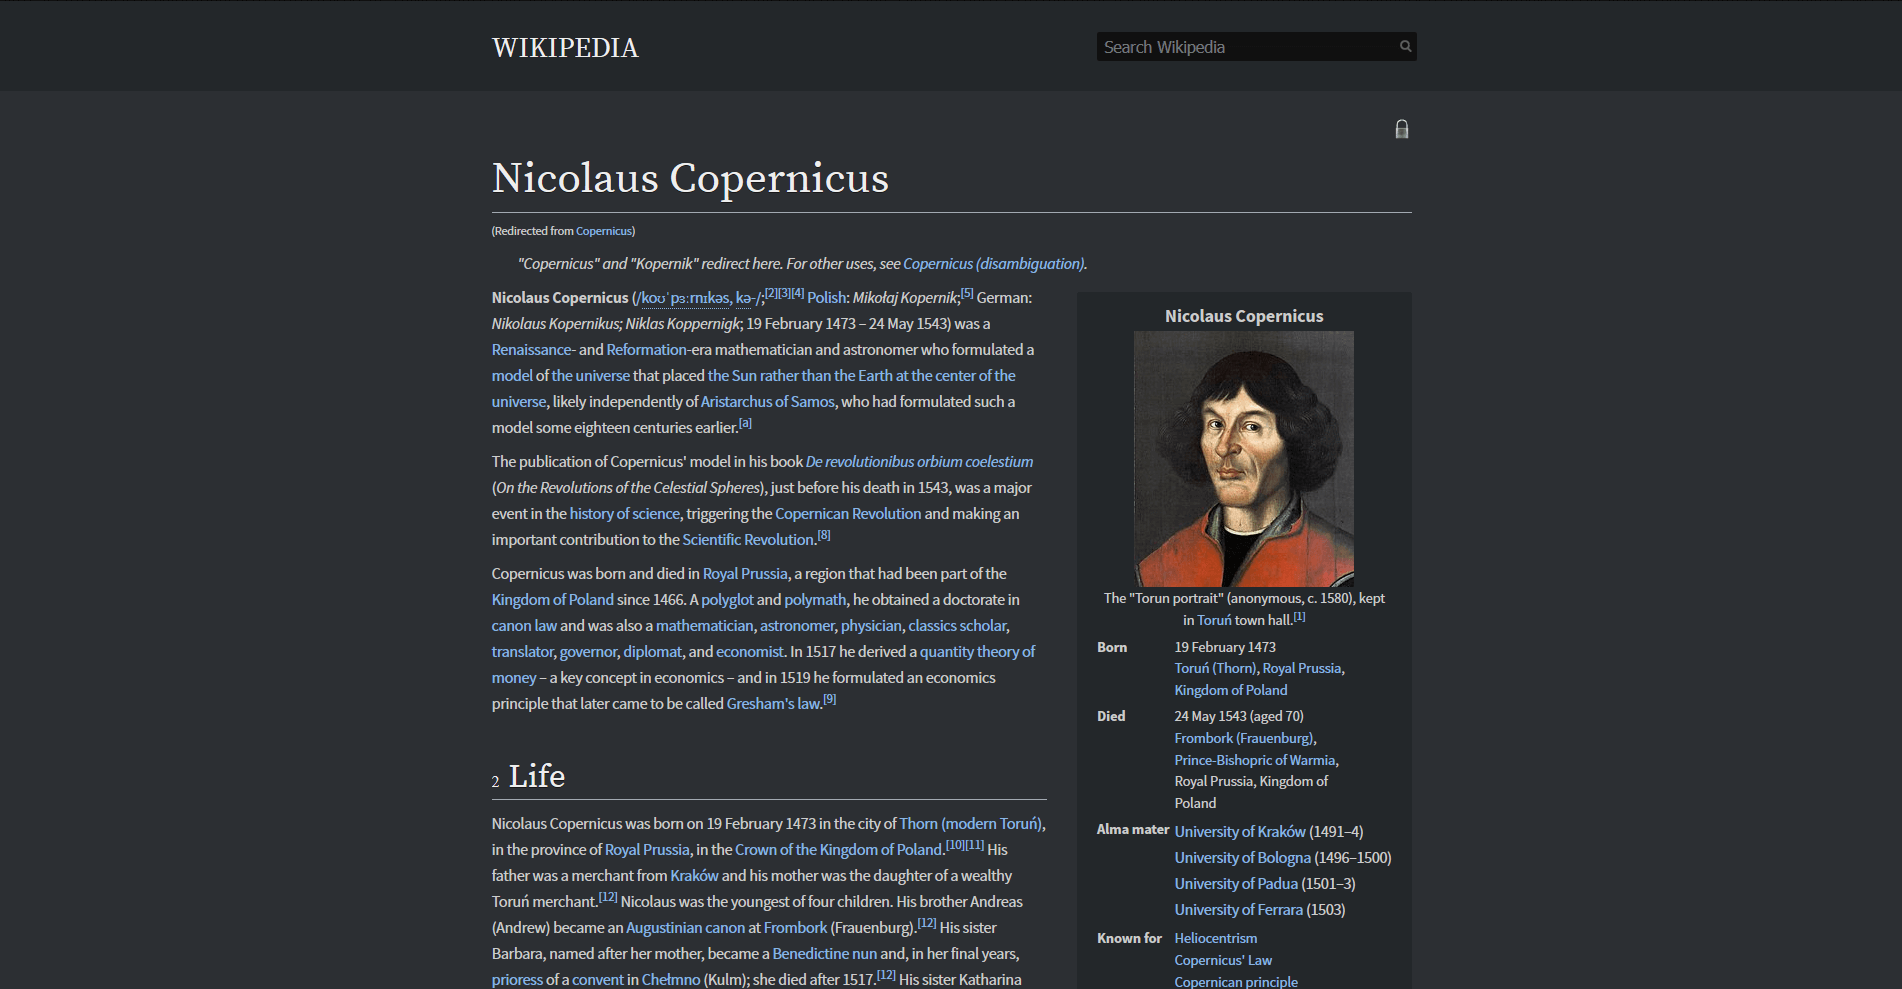This screenshot has height=989, width=1902.
Task: Click the Life section heading anchor
Action: click(x=537, y=776)
